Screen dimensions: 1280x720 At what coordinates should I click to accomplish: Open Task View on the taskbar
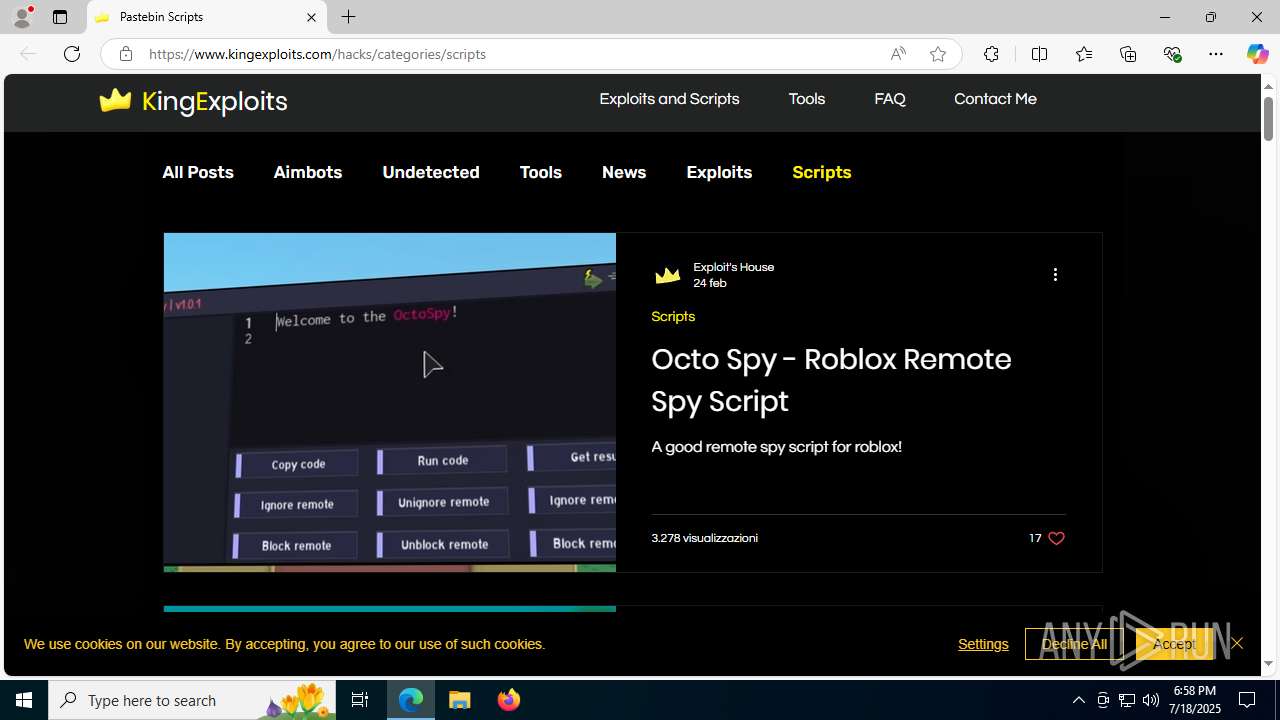click(360, 700)
